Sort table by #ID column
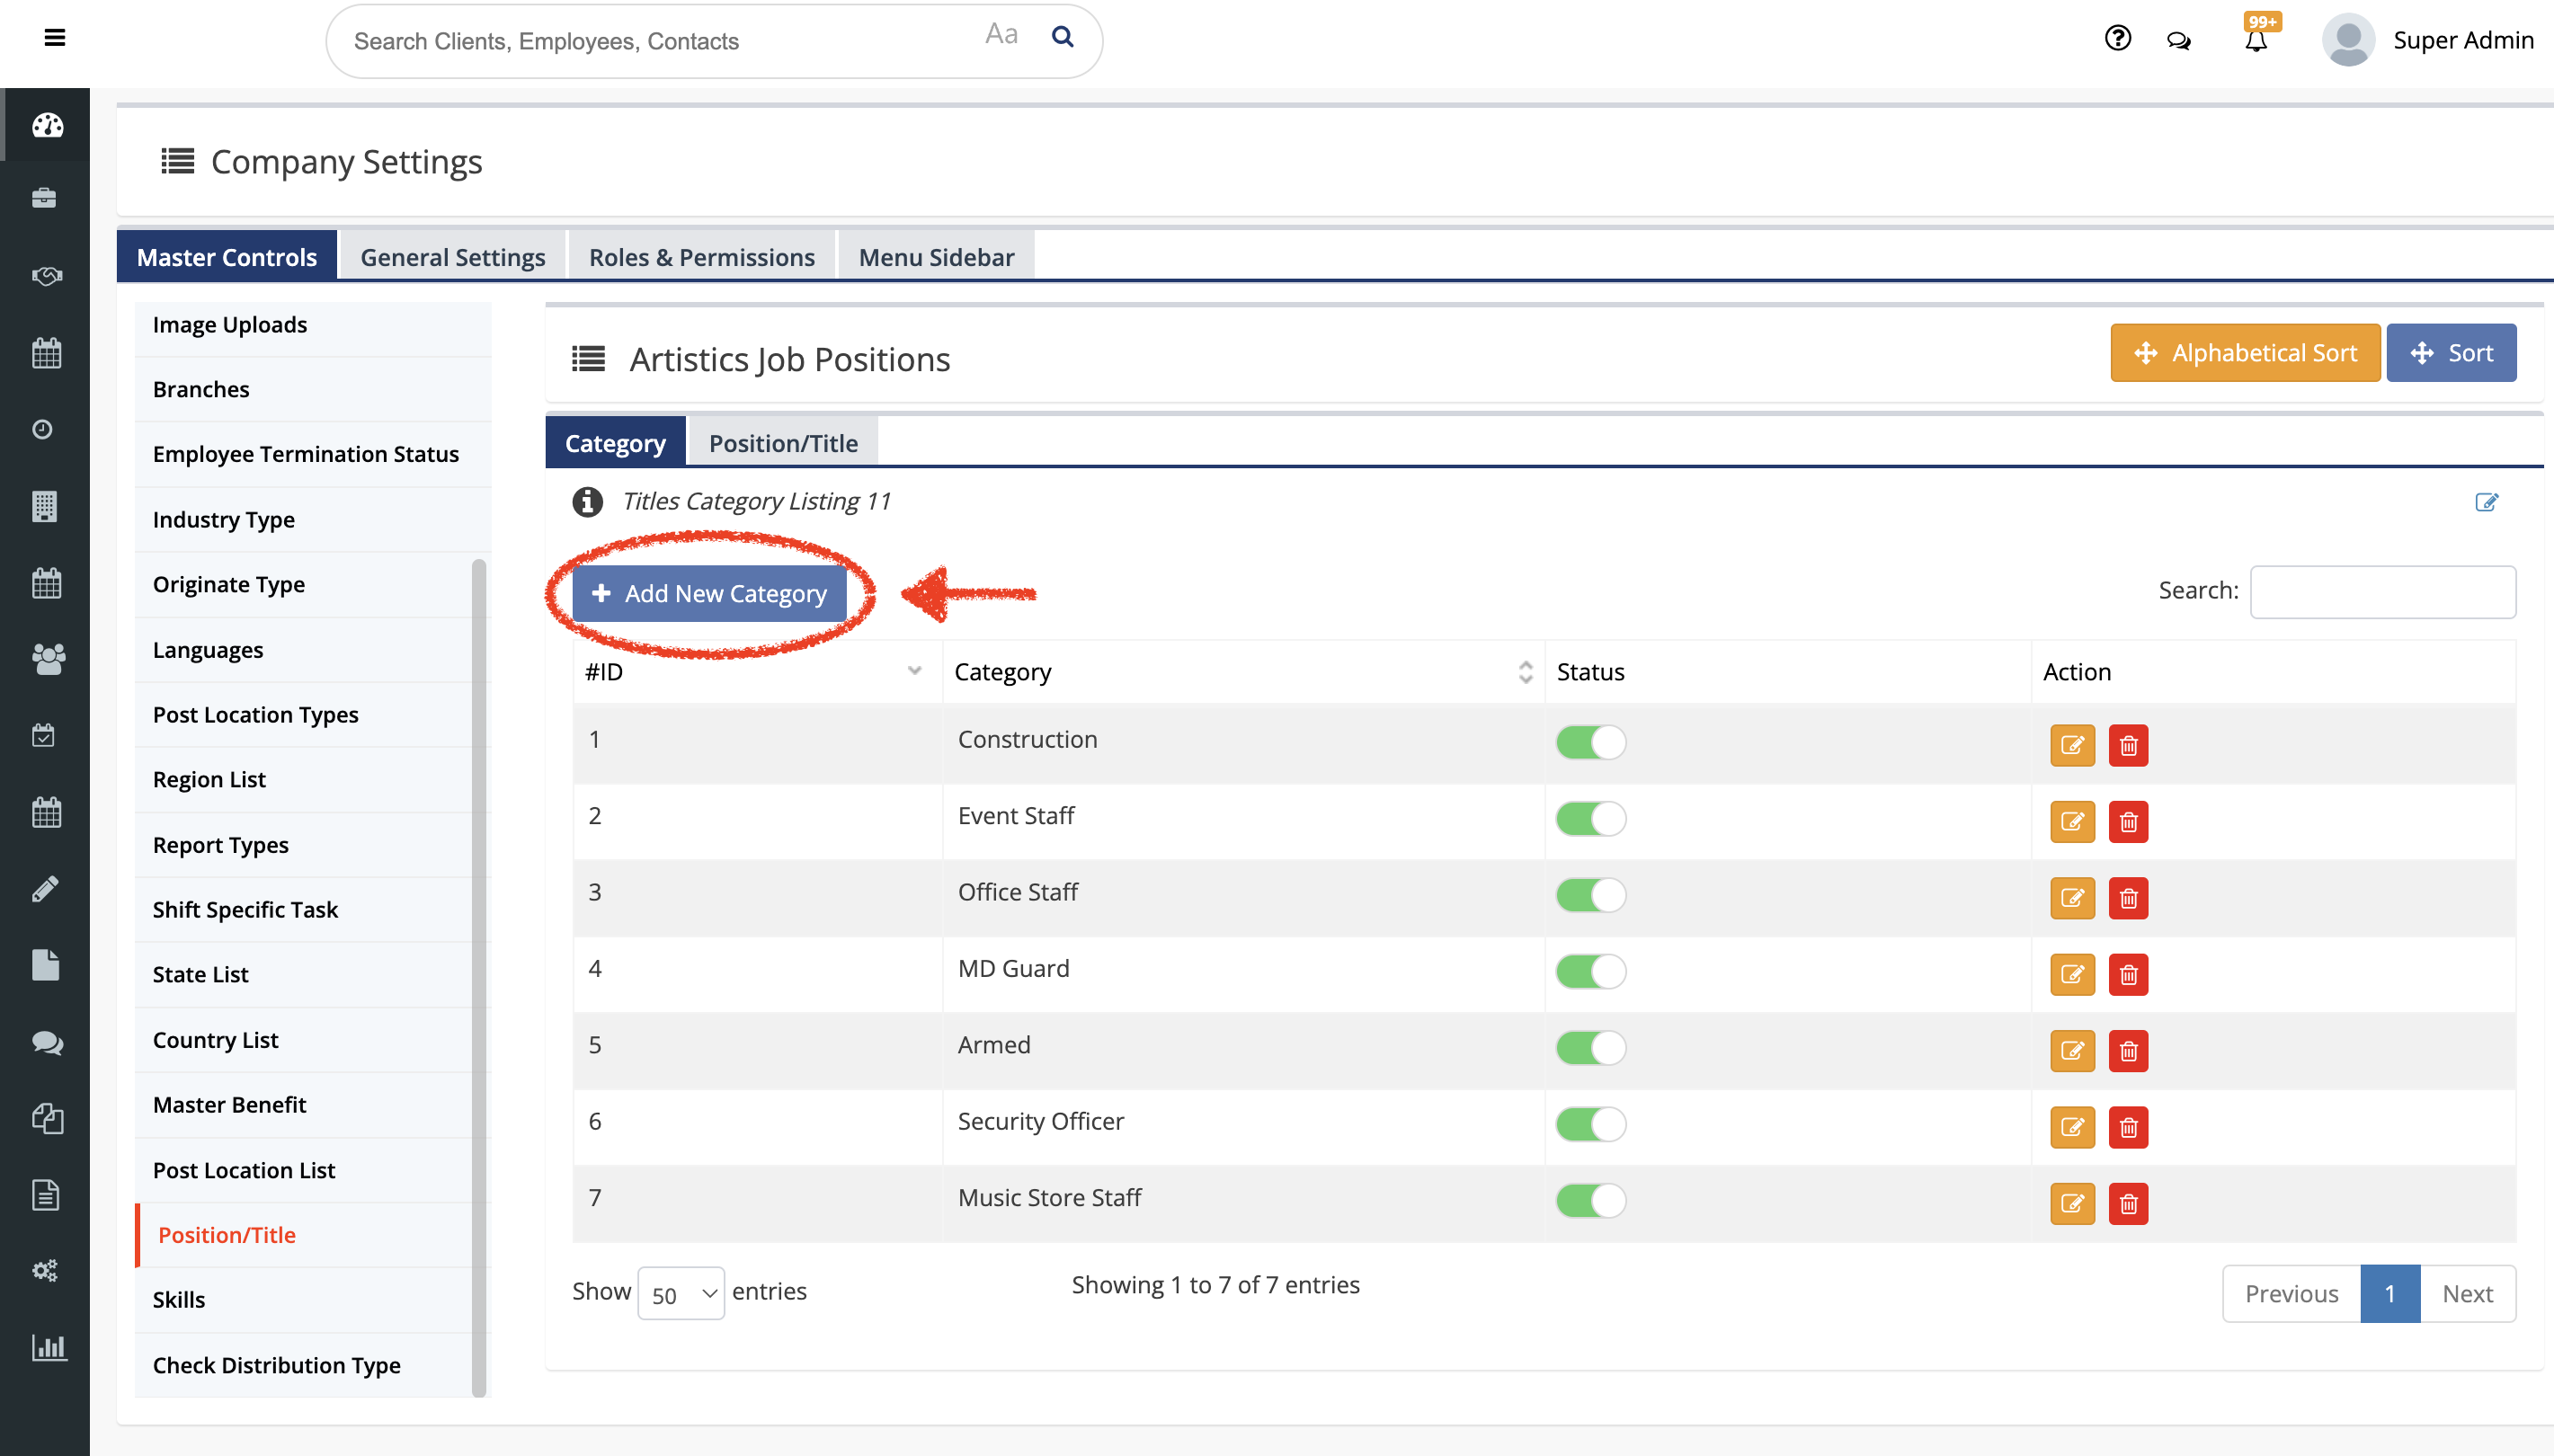 [756, 672]
